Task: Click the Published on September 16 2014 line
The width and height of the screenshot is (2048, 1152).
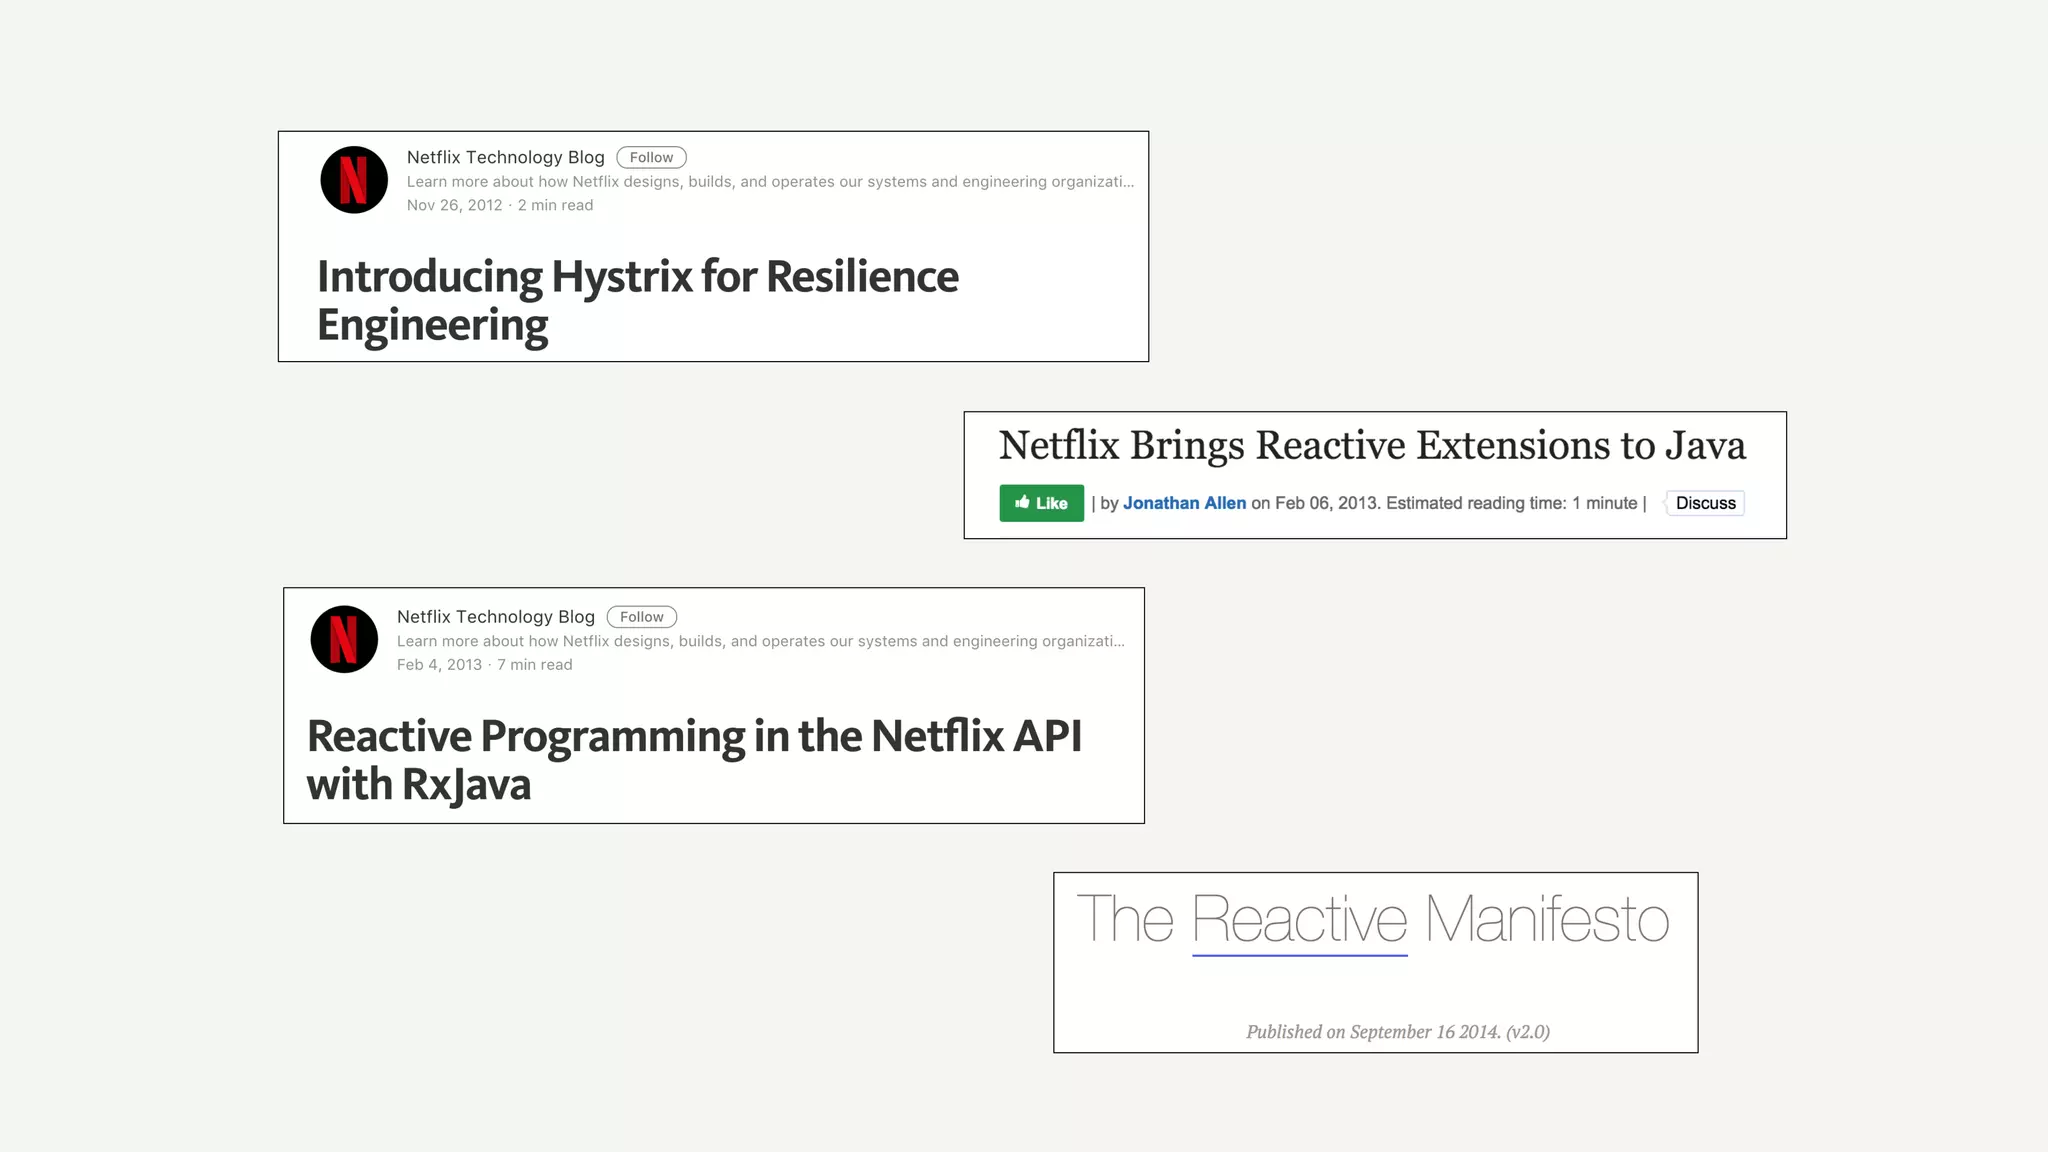Action: tap(1397, 1032)
